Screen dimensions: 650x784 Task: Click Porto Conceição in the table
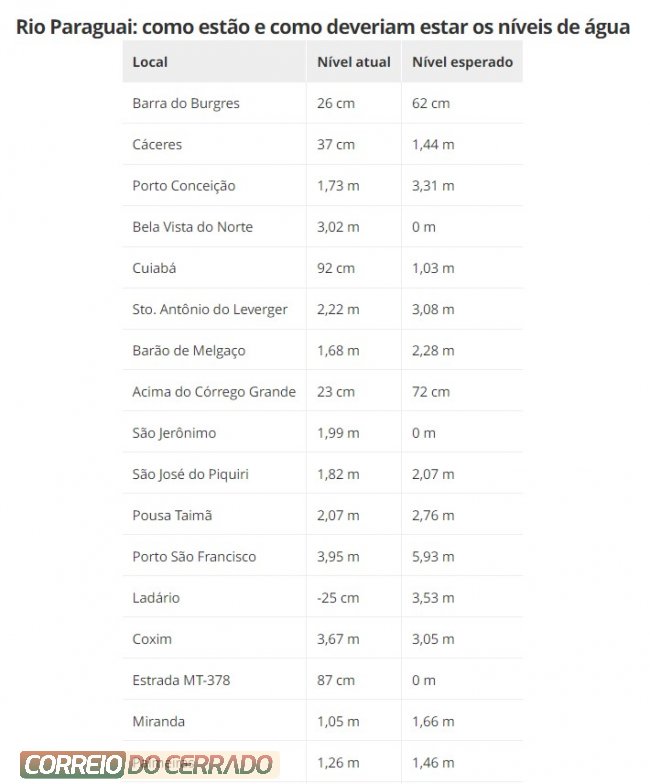(x=184, y=186)
